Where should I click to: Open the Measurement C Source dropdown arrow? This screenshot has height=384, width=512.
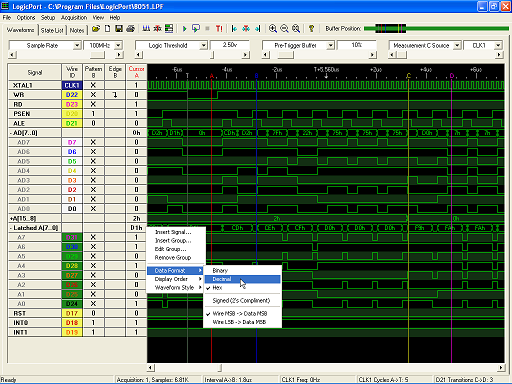tap(457, 45)
